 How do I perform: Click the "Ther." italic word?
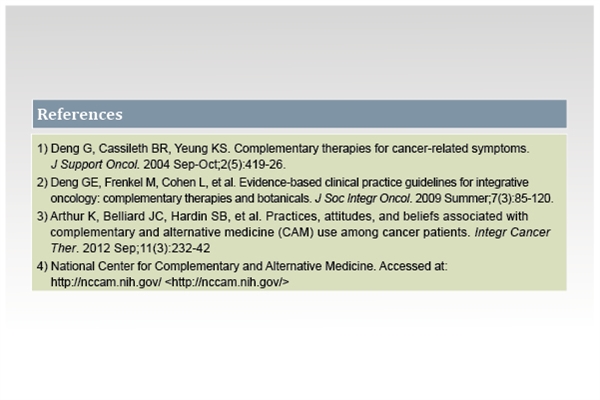click(64, 248)
